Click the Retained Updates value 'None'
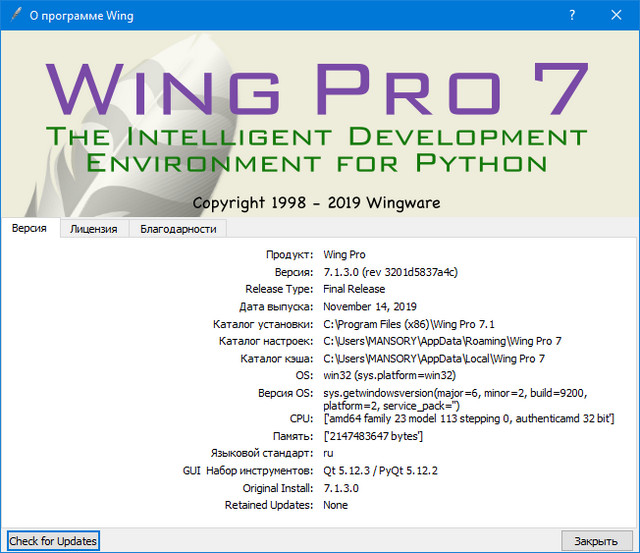This screenshot has width=640, height=553. (x=336, y=505)
